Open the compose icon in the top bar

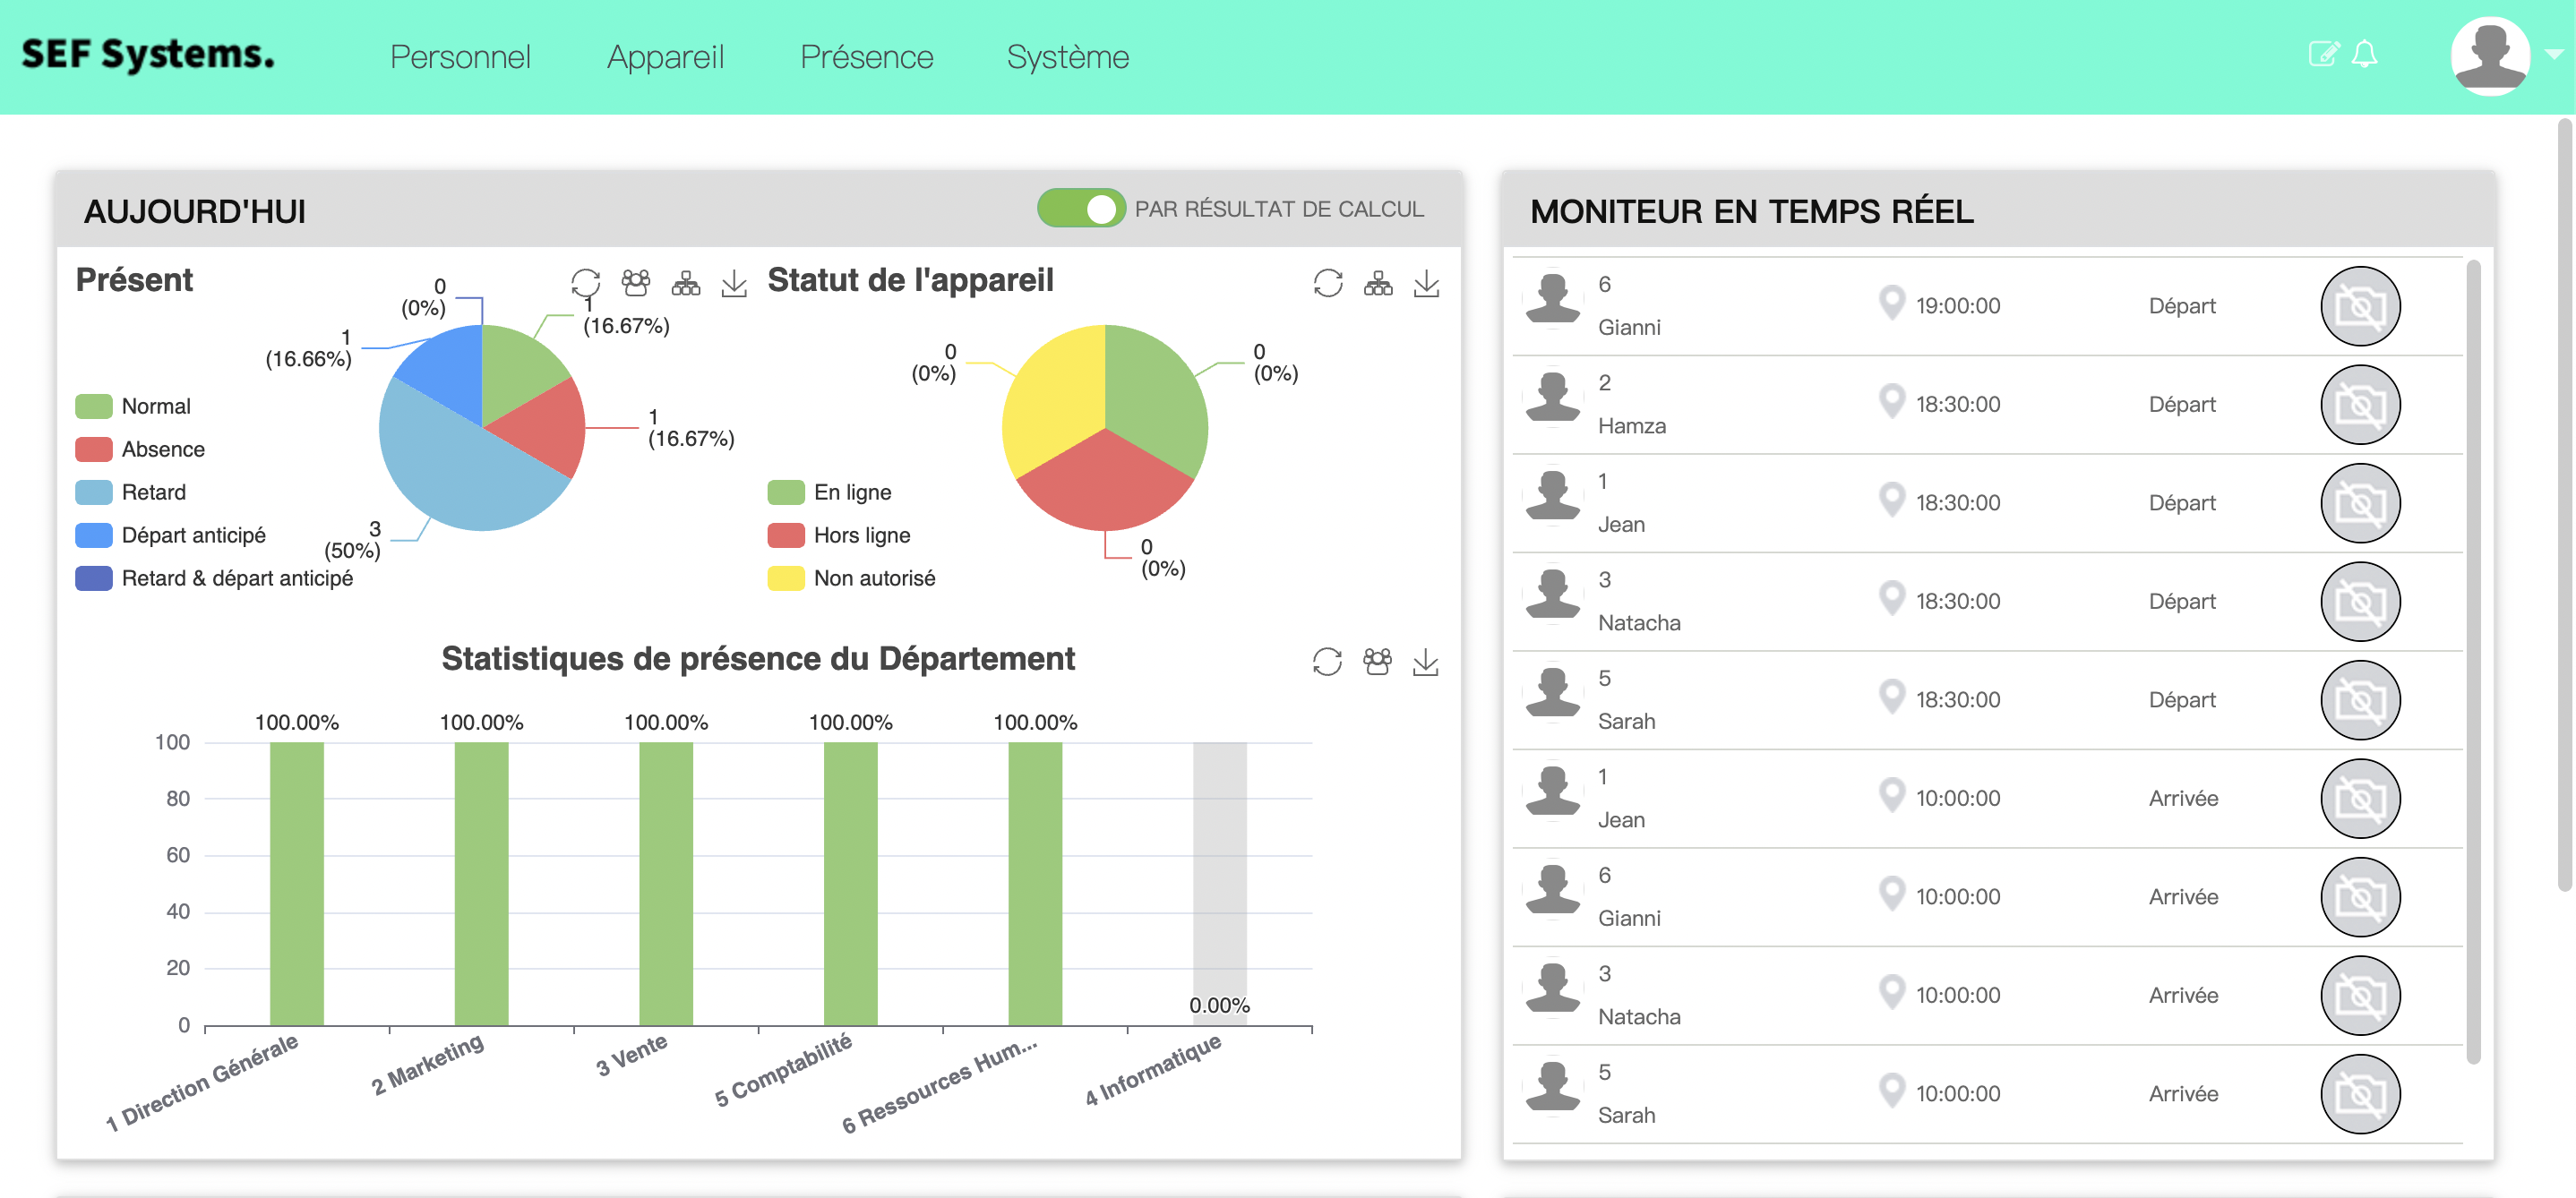2323,55
